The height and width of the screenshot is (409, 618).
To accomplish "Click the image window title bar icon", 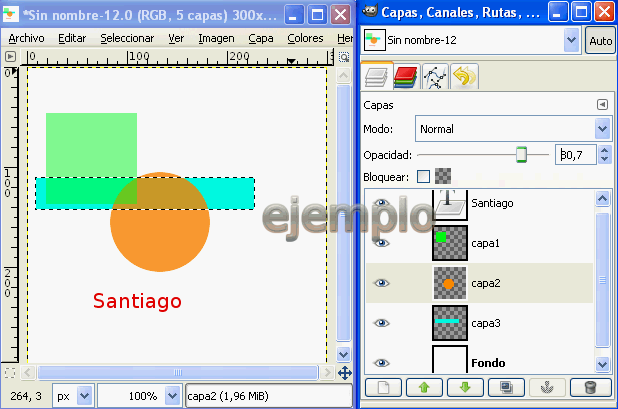I will pyautogui.click(x=11, y=14).
